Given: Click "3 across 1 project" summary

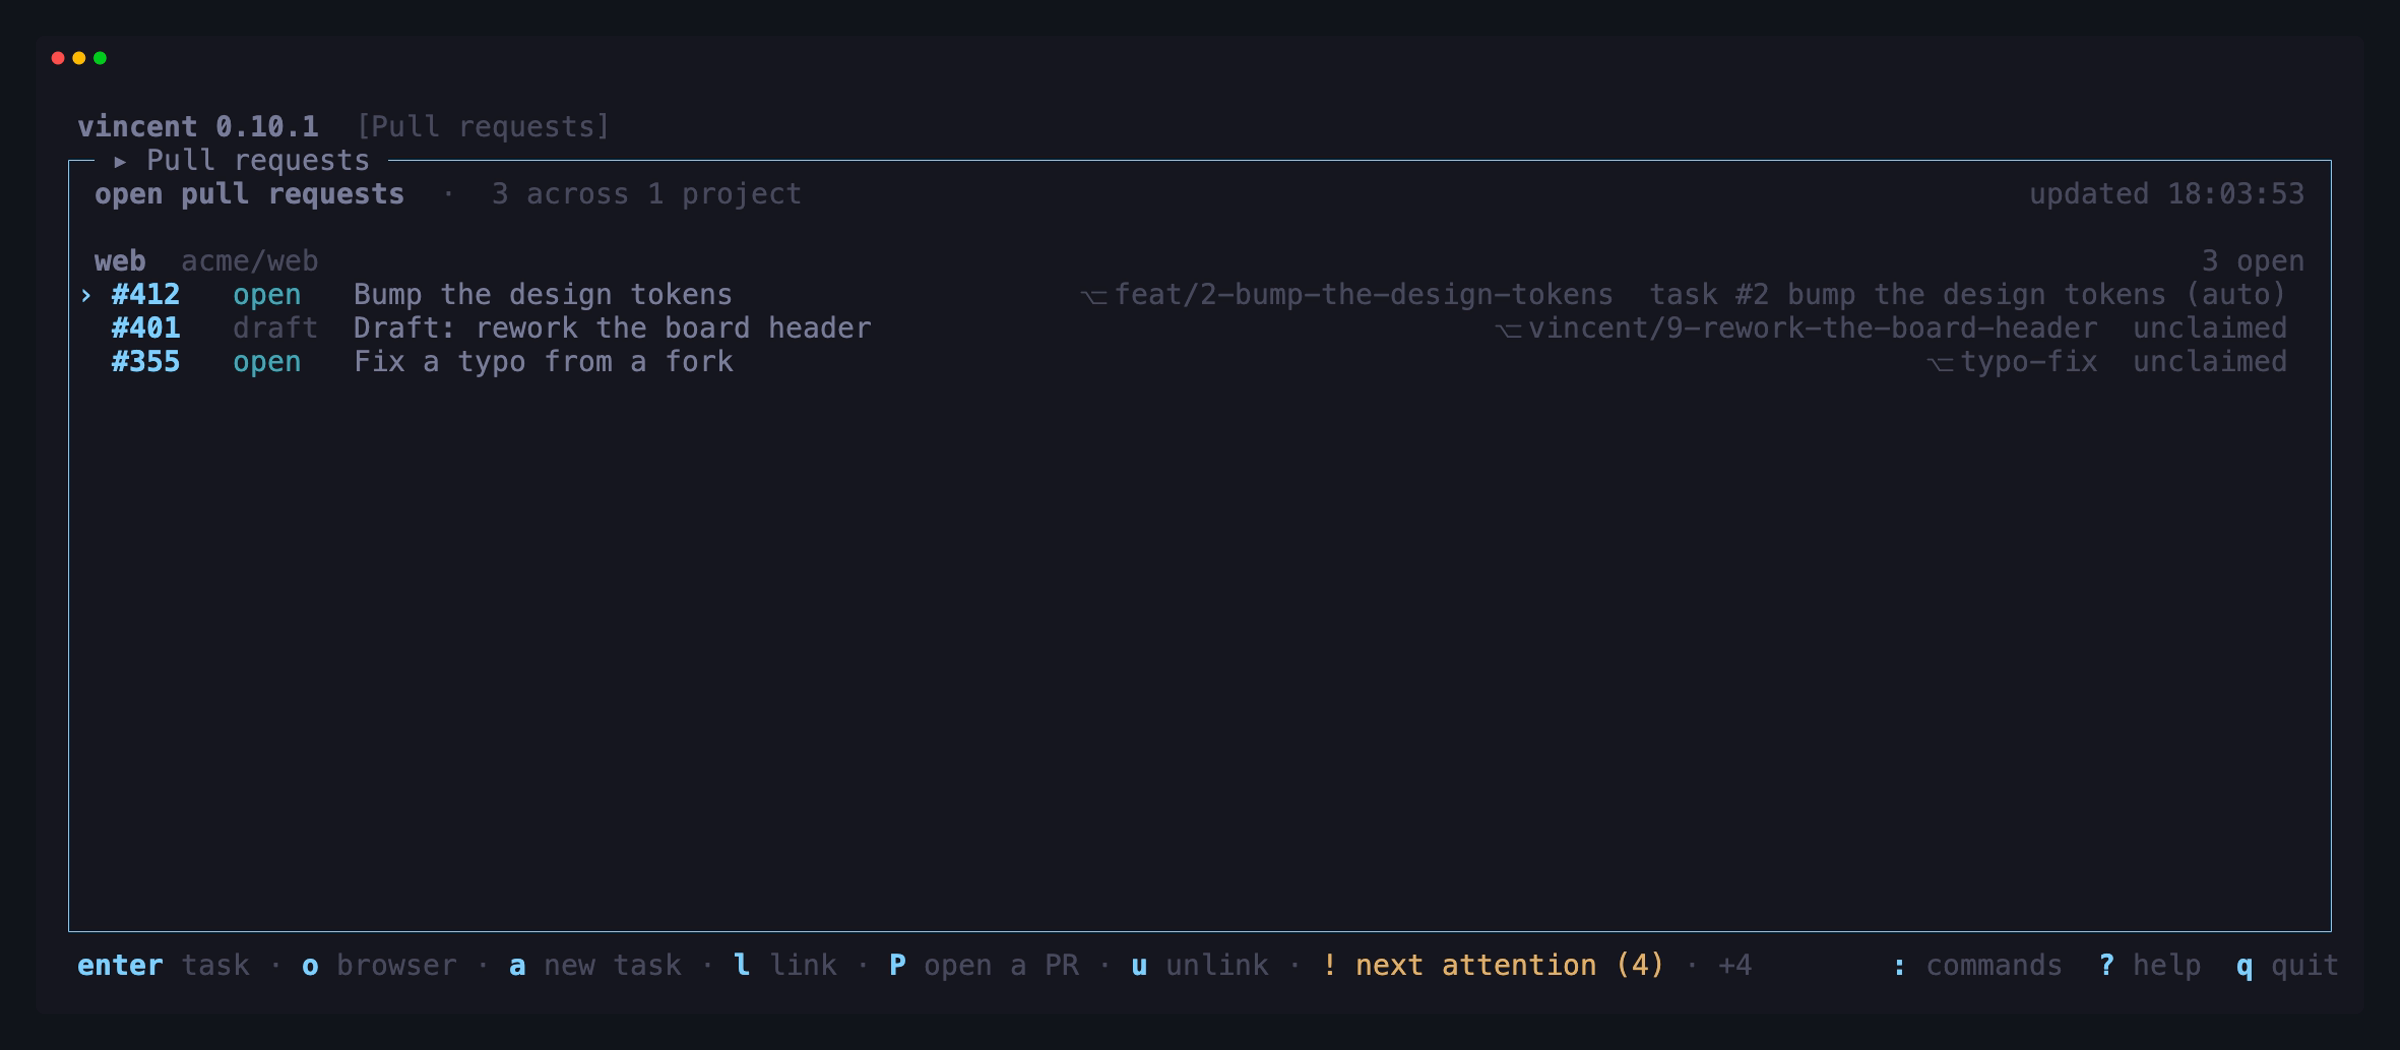Looking at the screenshot, I should pos(646,194).
